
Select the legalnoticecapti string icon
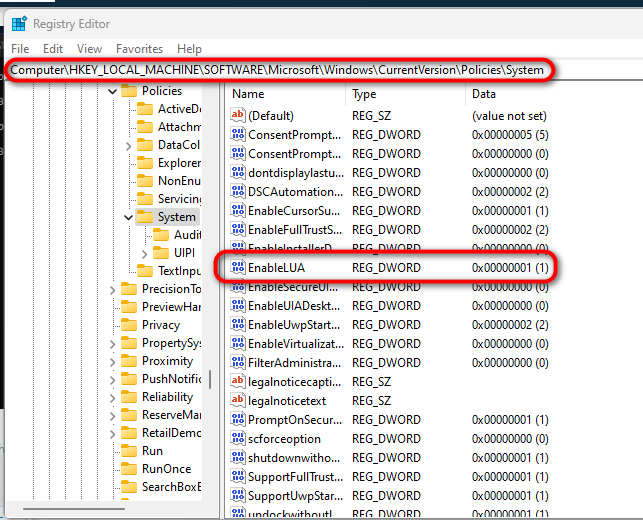pyautogui.click(x=238, y=381)
